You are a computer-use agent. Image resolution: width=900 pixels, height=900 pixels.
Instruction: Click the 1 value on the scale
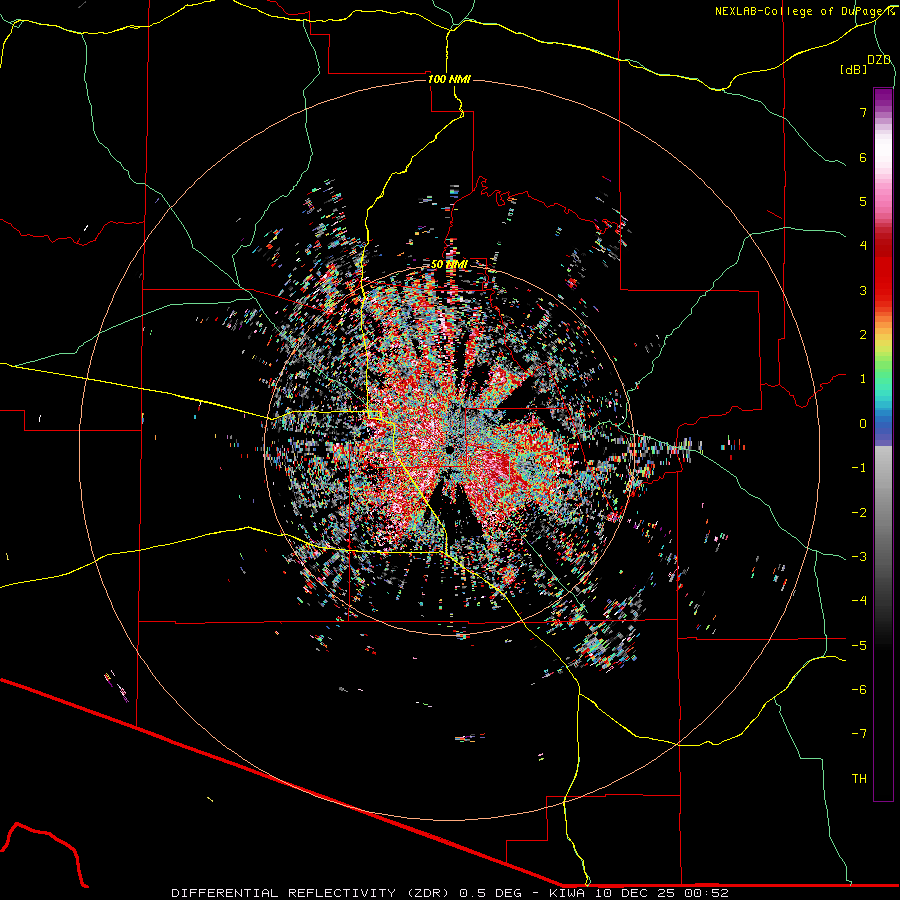click(863, 379)
